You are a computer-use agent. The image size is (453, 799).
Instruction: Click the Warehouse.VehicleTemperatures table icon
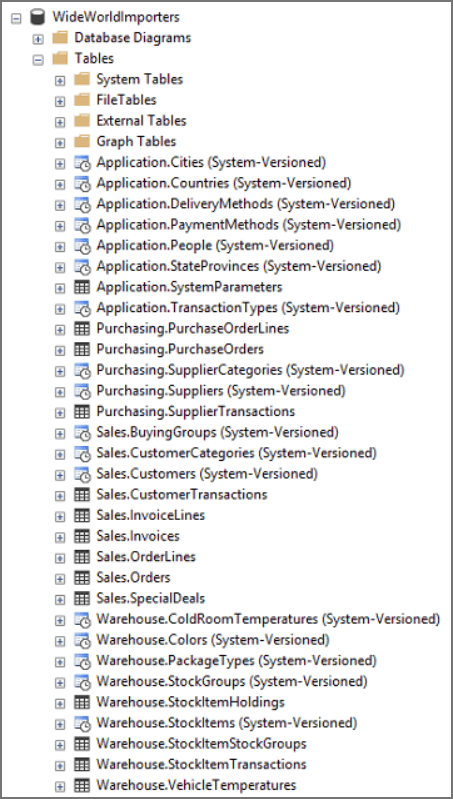(82, 785)
